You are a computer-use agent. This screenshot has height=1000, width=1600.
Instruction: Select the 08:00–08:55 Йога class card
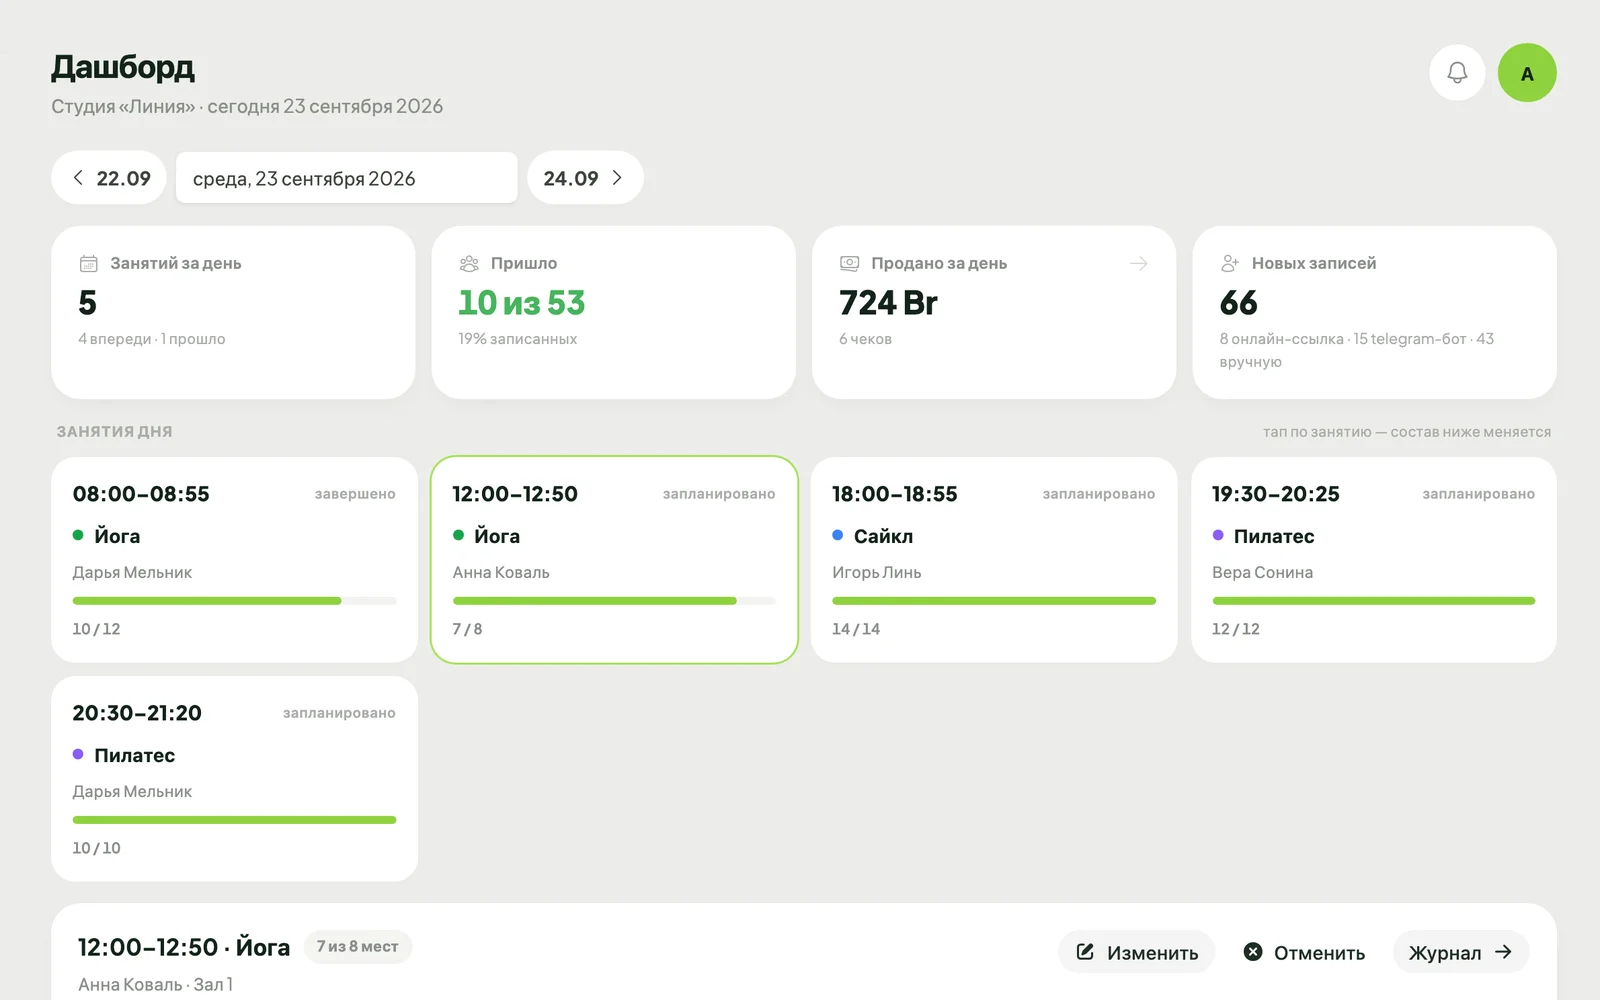click(234, 560)
